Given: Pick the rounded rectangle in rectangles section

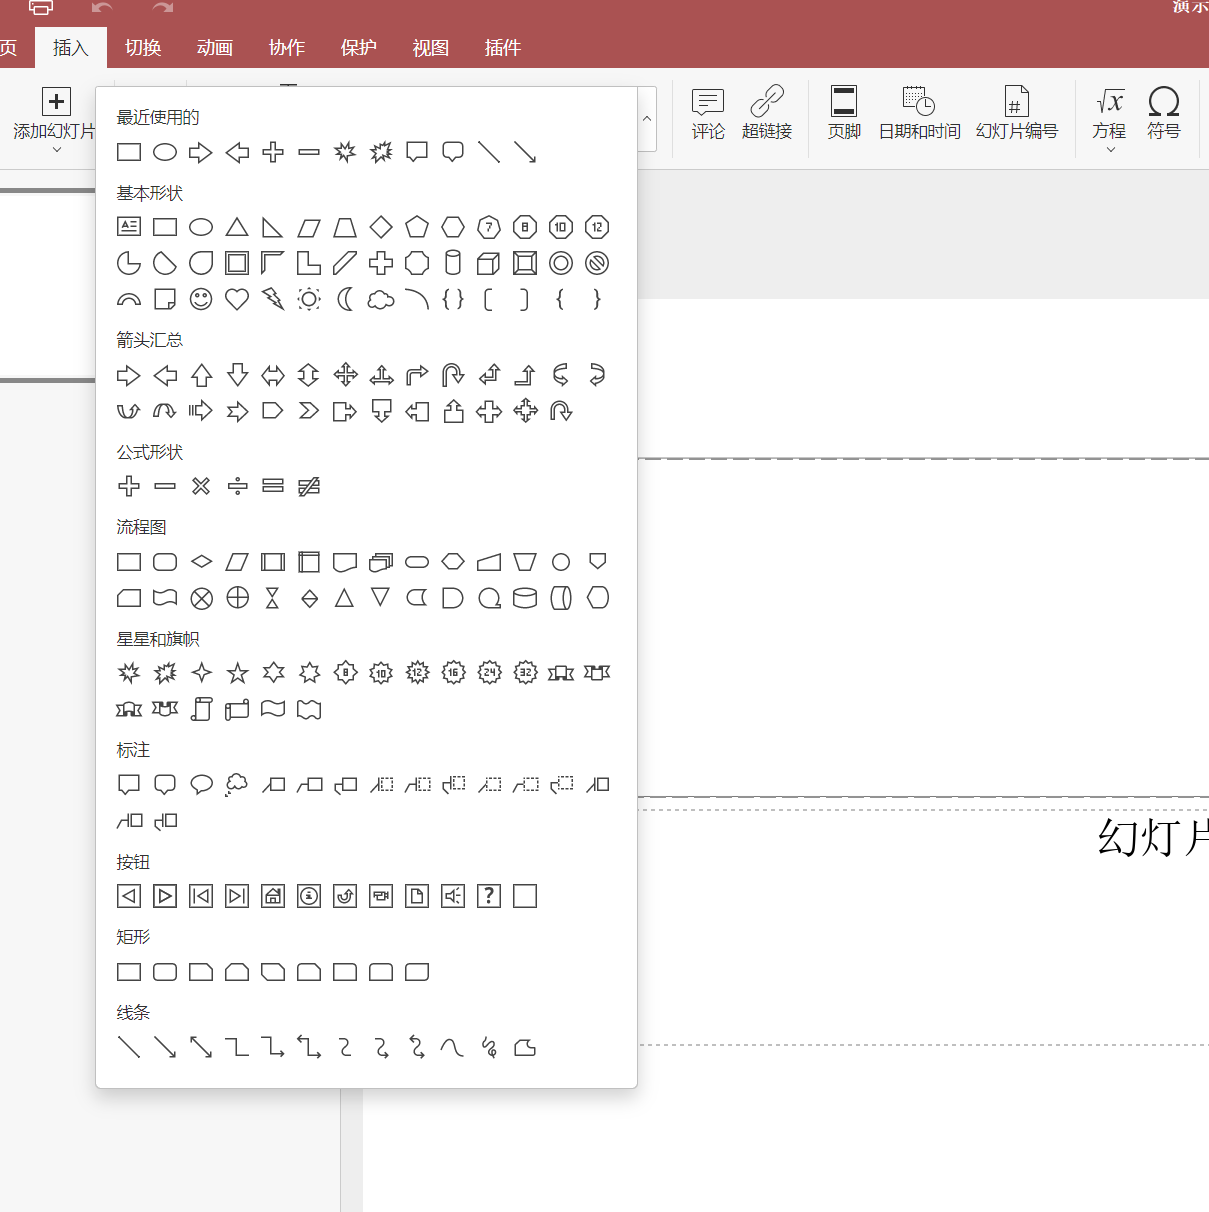Looking at the screenshot, I should (x=165, y=972).
